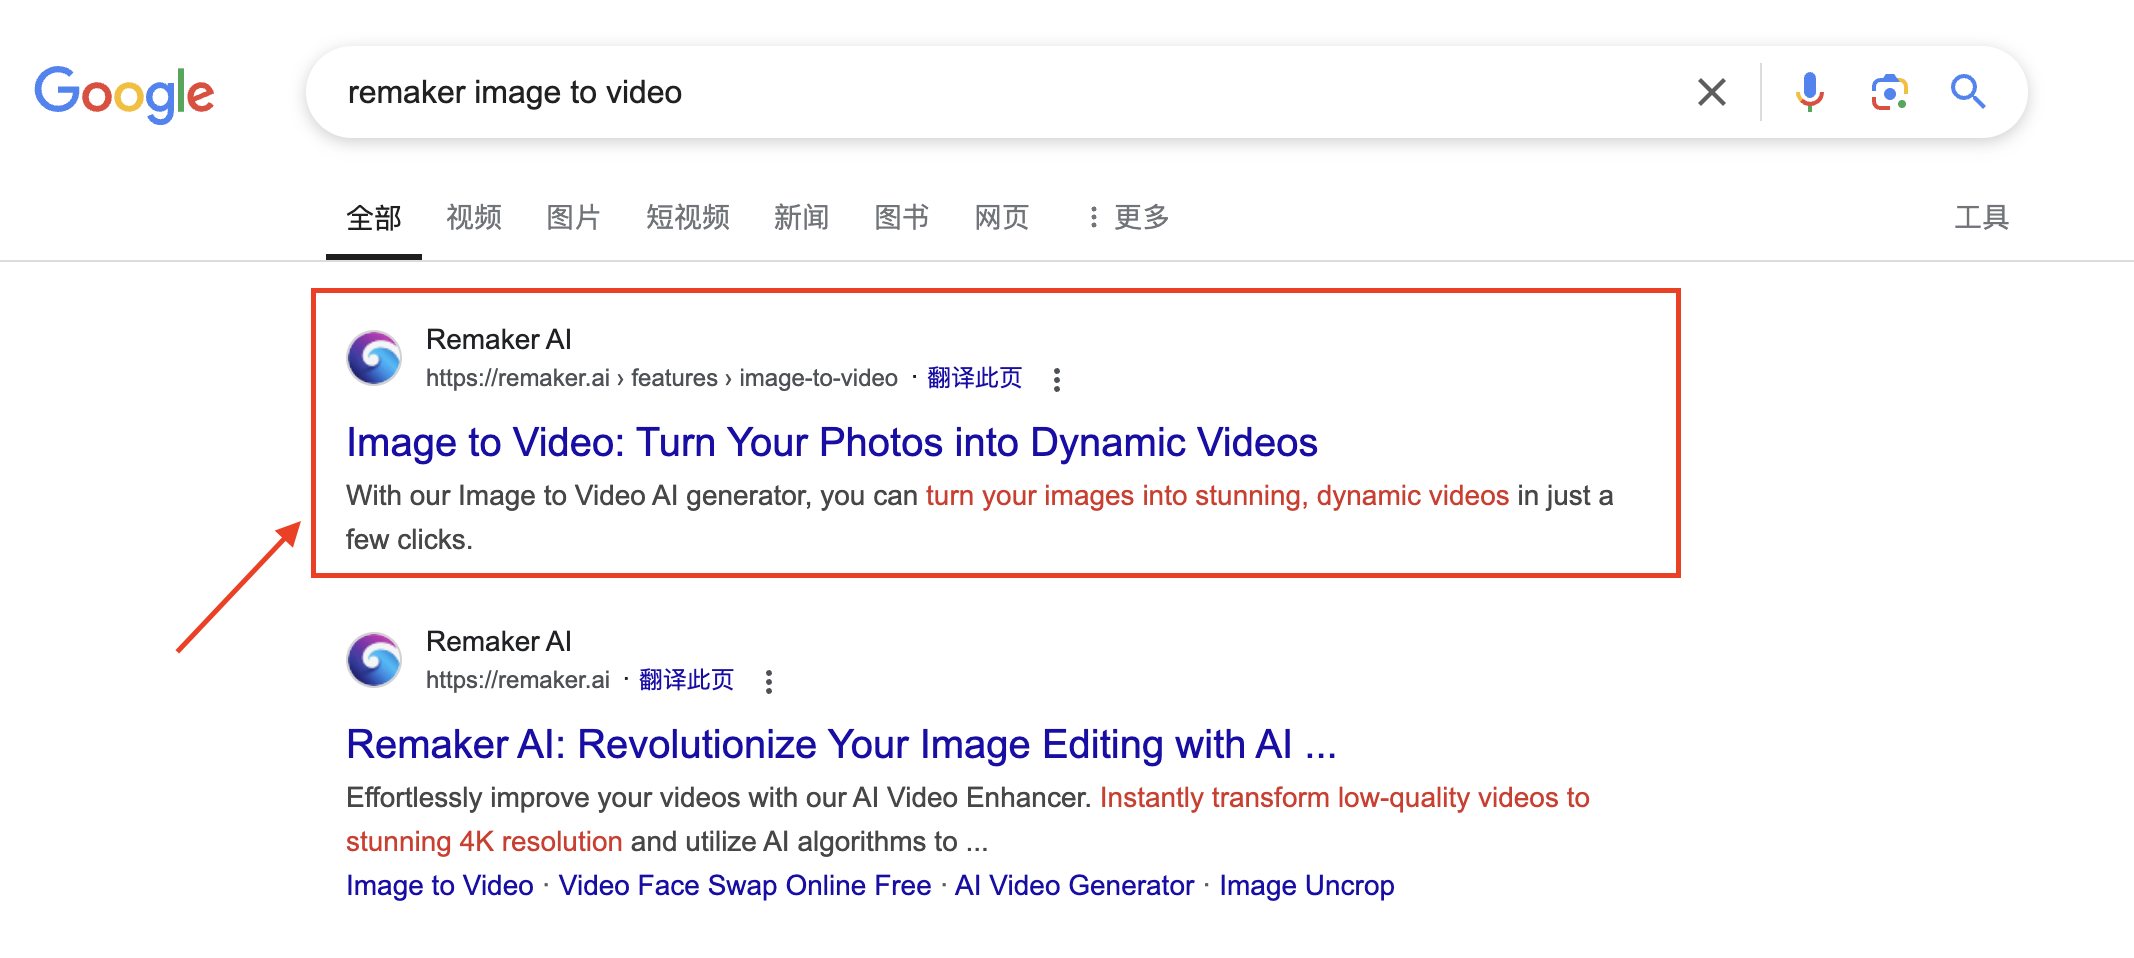
Task: Open the 新闻 tab
Action: [x=802, y=217]
